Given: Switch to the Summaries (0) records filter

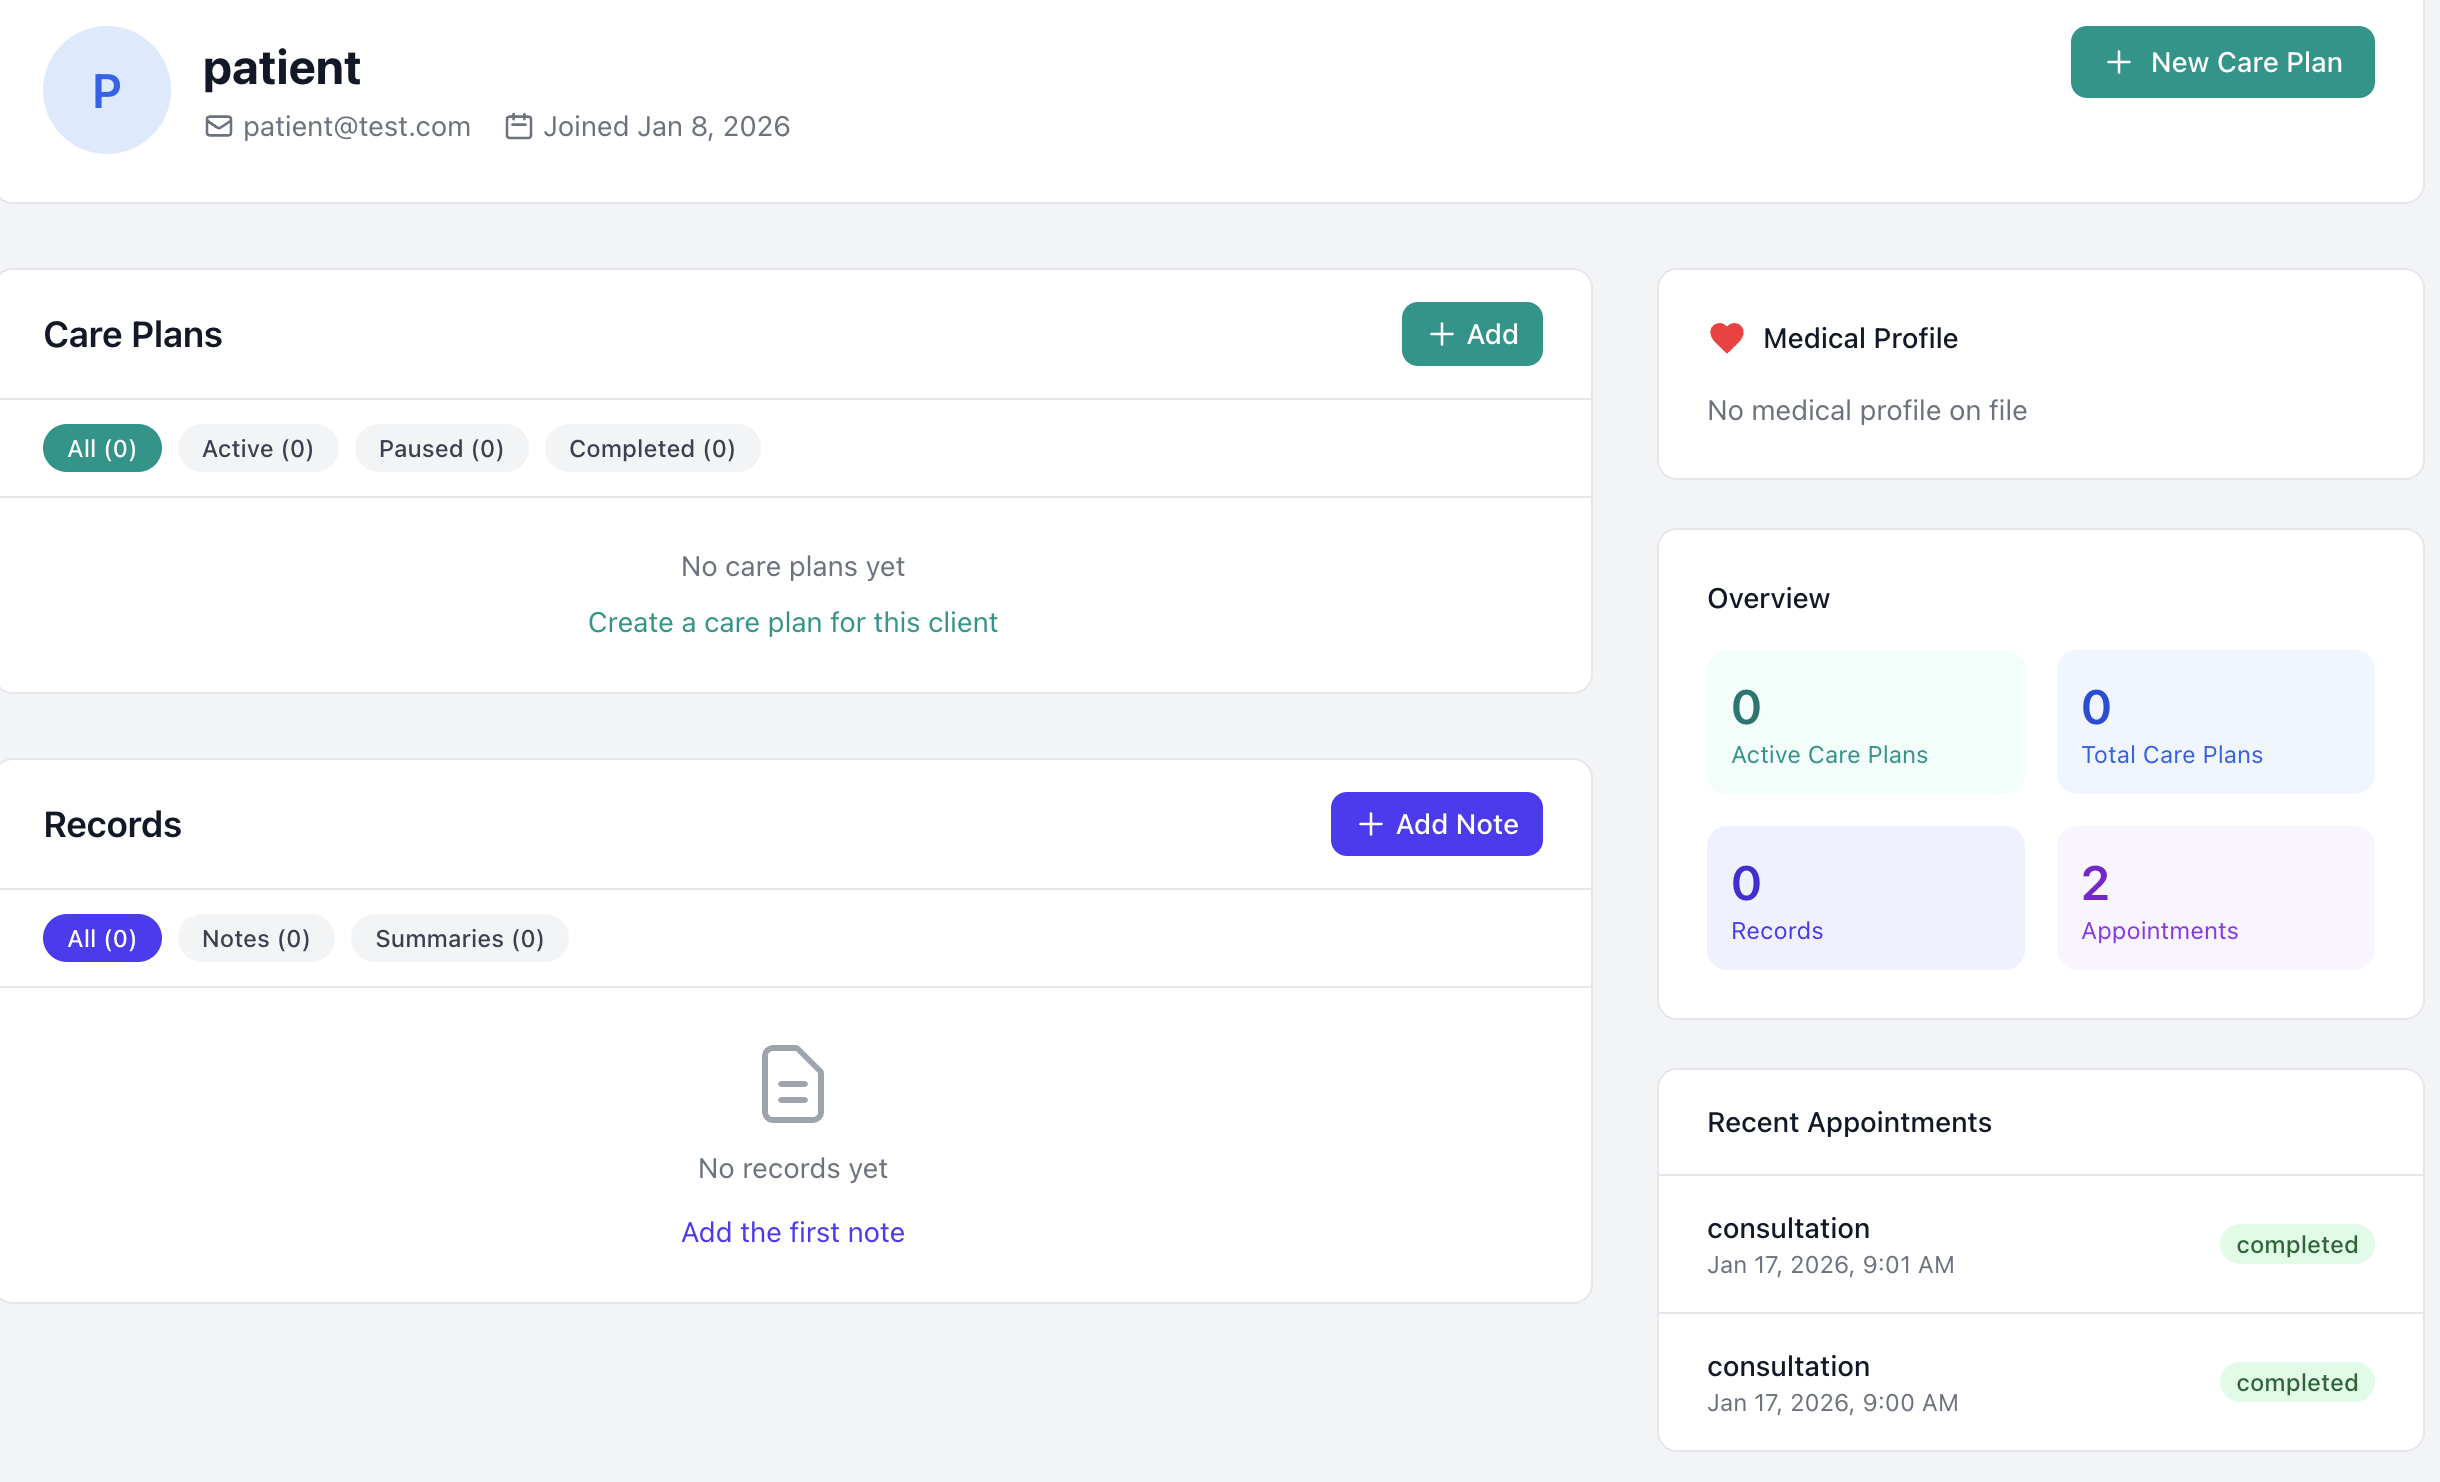Looking at the screenshot, I should click(x=459, y=938).
